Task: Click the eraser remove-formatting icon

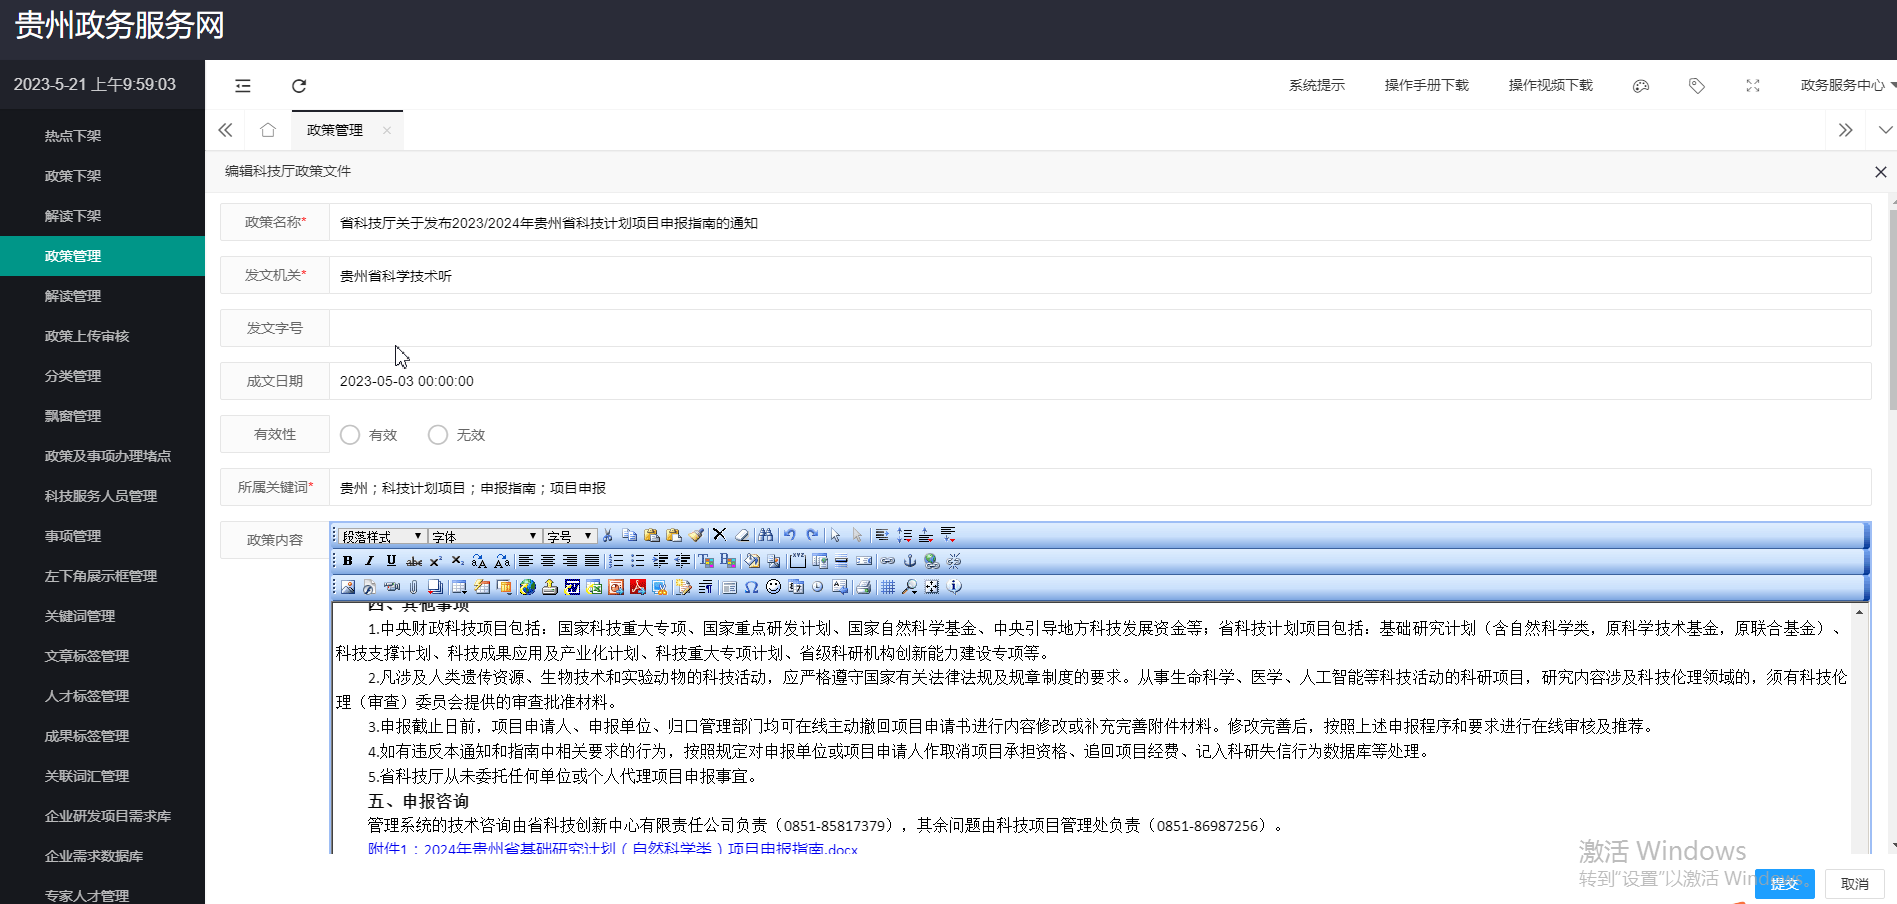Action: pyautogui.click(x=742, y=535)
